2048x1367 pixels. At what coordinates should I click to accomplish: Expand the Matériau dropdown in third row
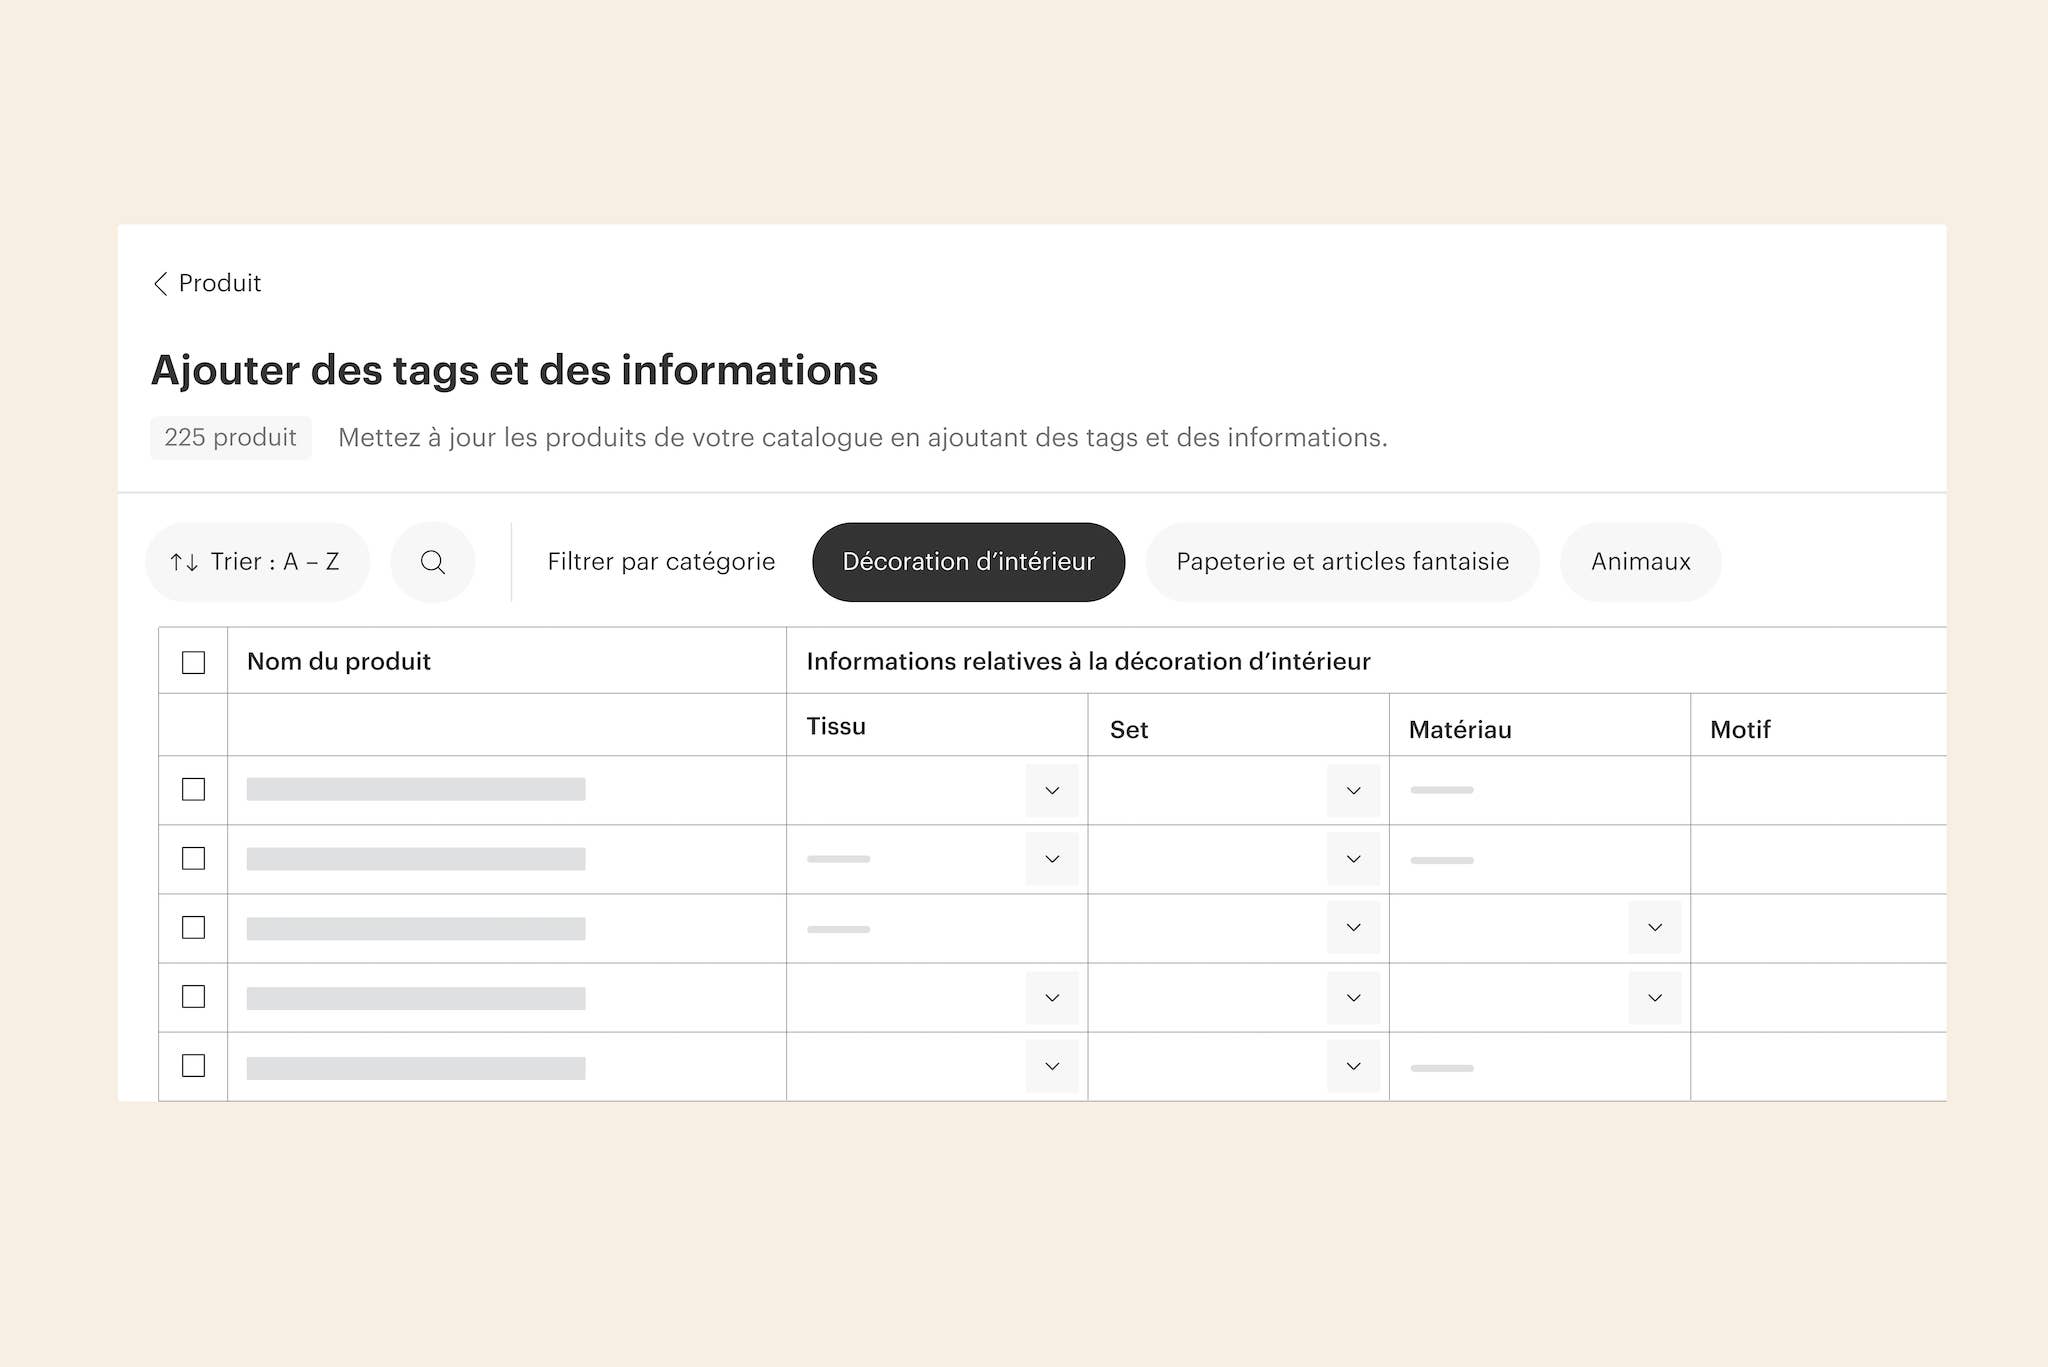(1654, 927)
